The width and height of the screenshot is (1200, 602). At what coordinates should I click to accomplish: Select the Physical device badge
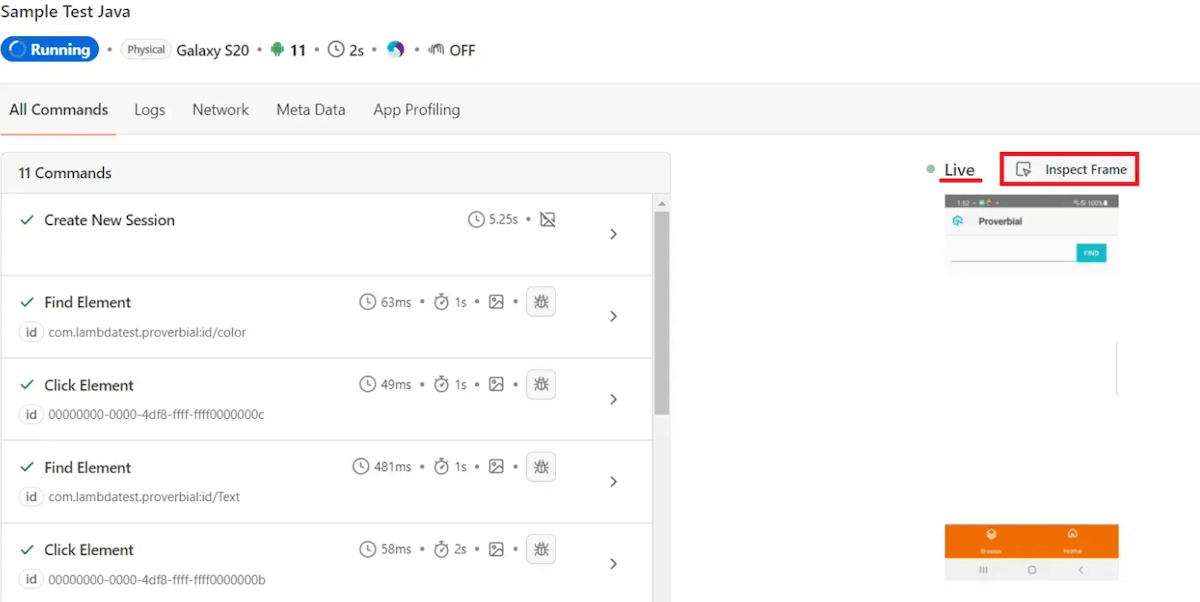[x=145, y=48]
